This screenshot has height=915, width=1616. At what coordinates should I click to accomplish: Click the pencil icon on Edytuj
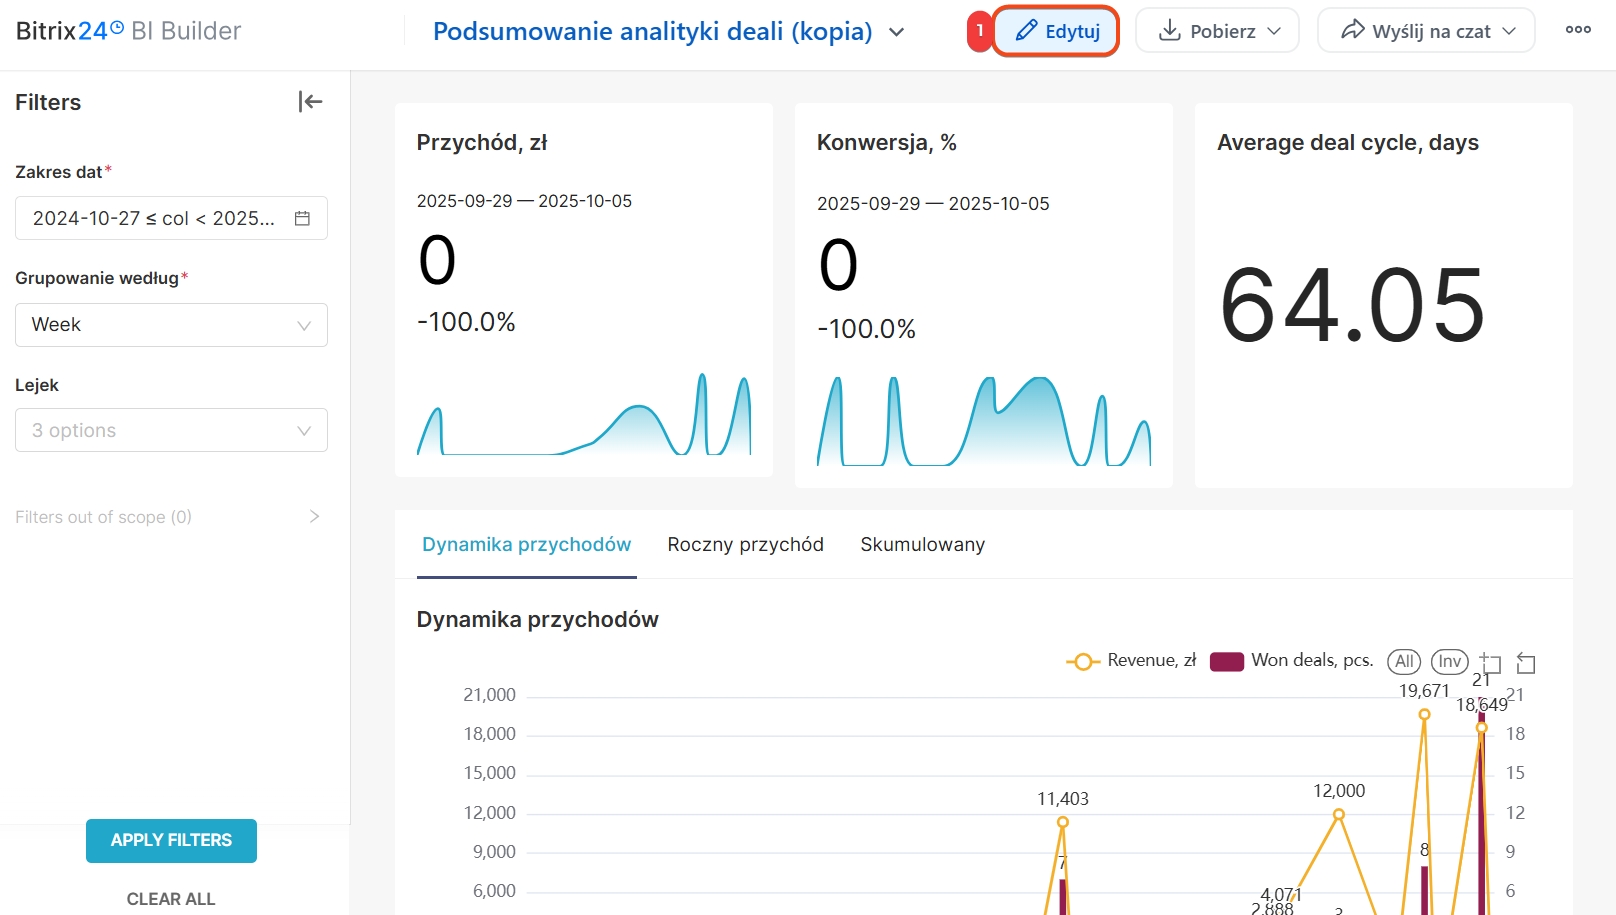1026,31
